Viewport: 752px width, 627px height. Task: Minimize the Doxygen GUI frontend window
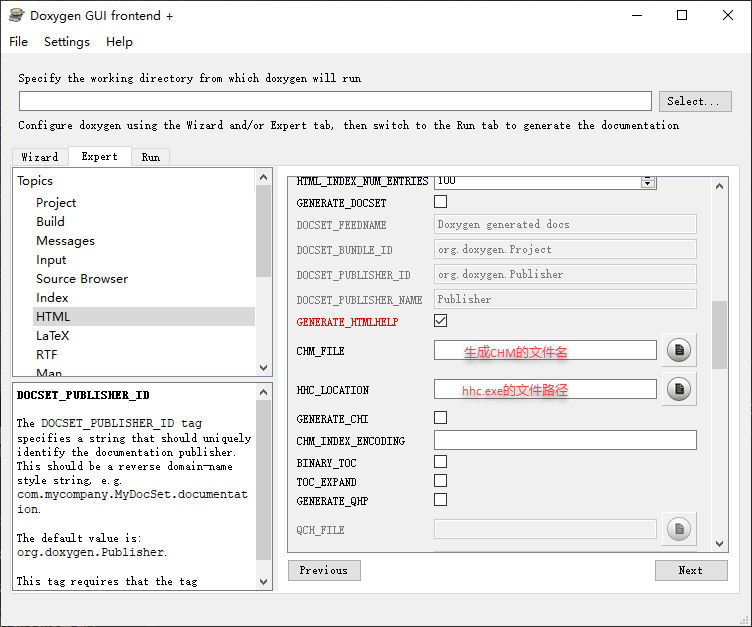[637, 15]
